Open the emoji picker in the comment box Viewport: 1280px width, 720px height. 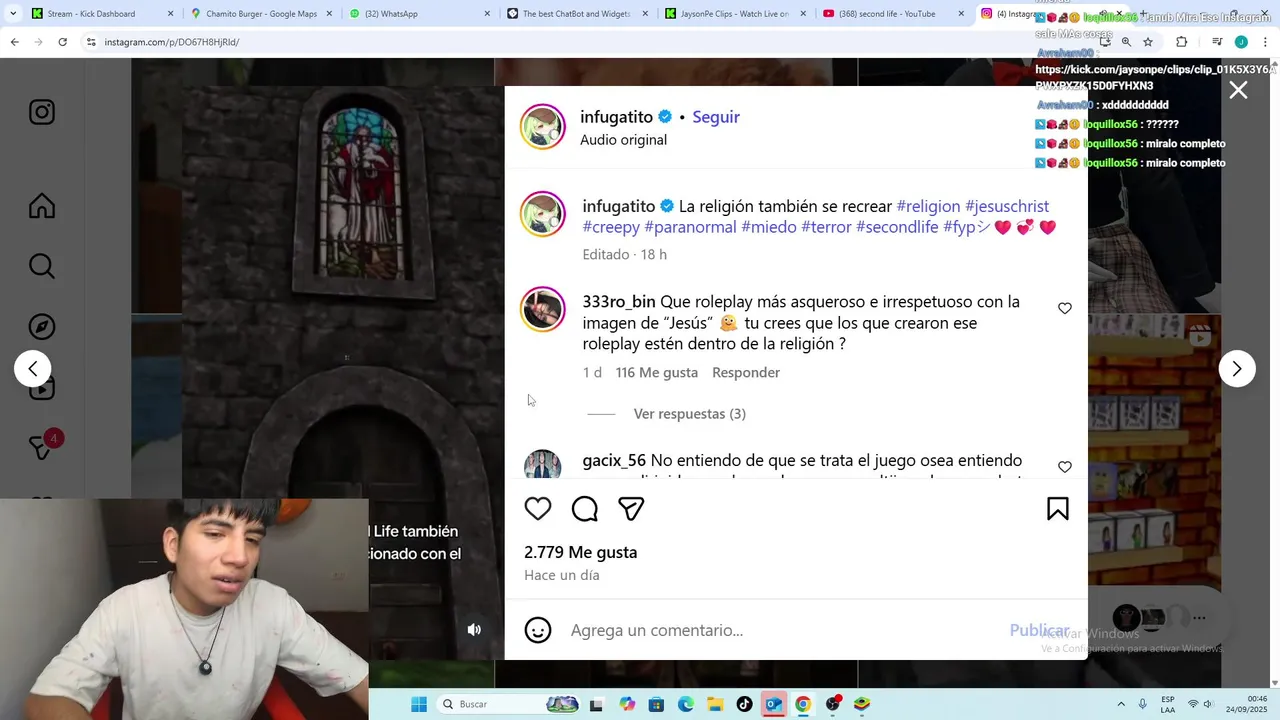[x=538, y=630]
